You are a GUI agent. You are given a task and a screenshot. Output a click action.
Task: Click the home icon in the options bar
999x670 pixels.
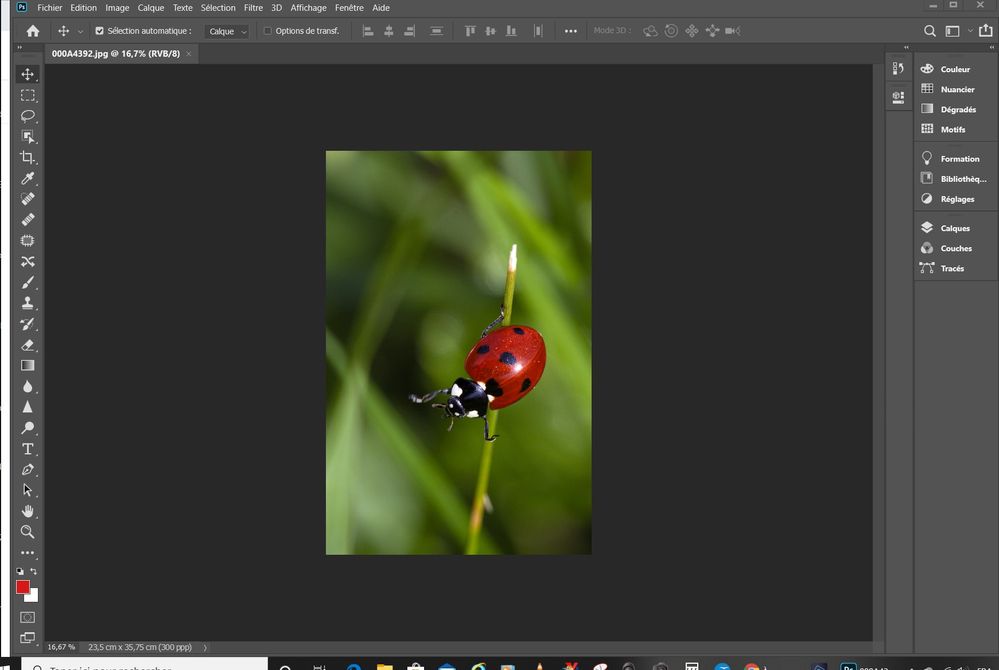33,31
